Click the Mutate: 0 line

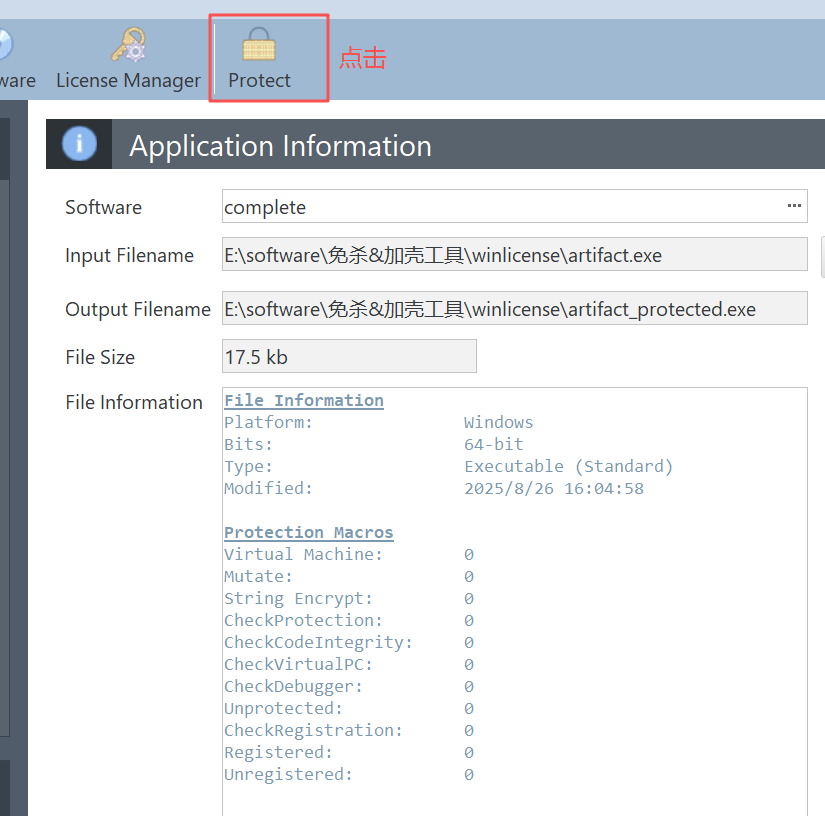click(349, 577)
